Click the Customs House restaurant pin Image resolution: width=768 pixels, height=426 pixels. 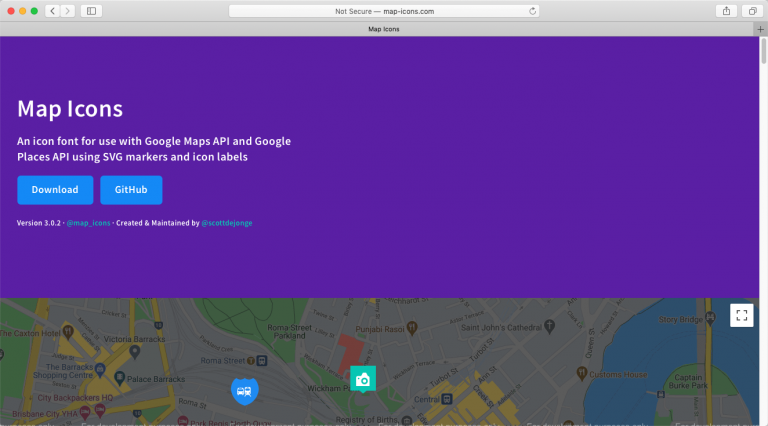coord(581,373)
